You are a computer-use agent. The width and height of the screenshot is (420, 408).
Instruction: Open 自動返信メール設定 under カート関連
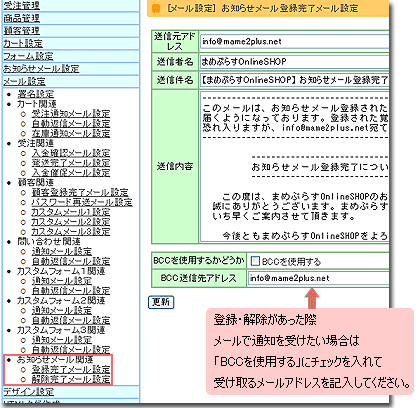point(71,124)
